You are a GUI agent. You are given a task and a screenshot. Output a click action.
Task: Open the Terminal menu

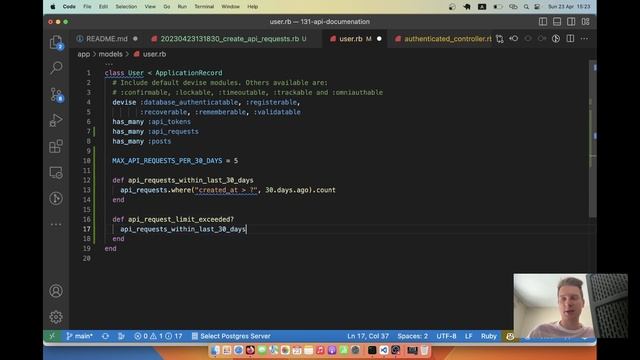(x=204, y=7)
